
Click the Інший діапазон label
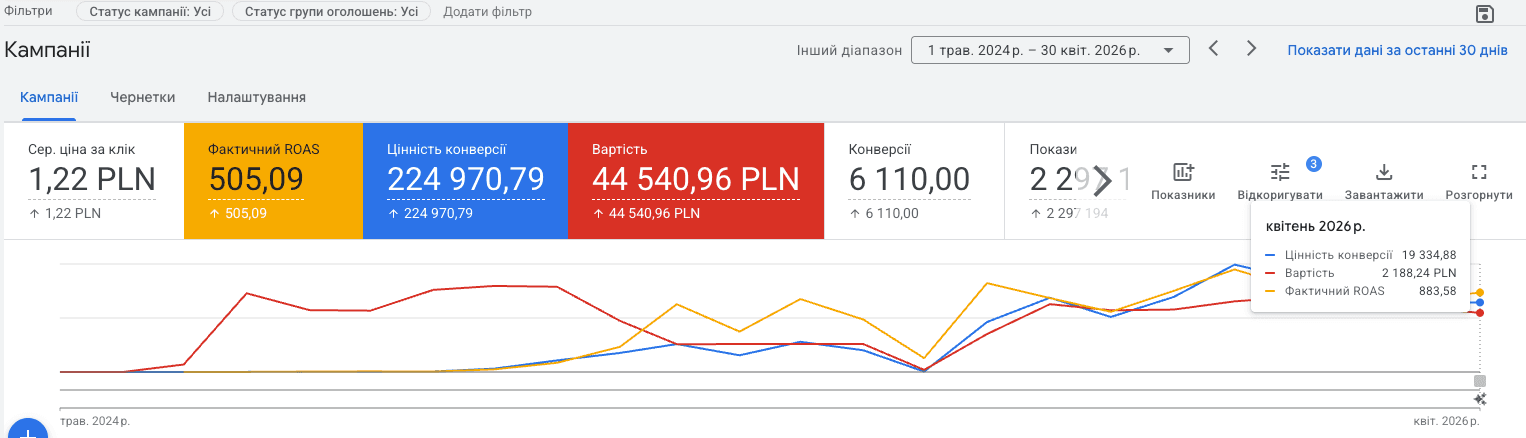850,50
